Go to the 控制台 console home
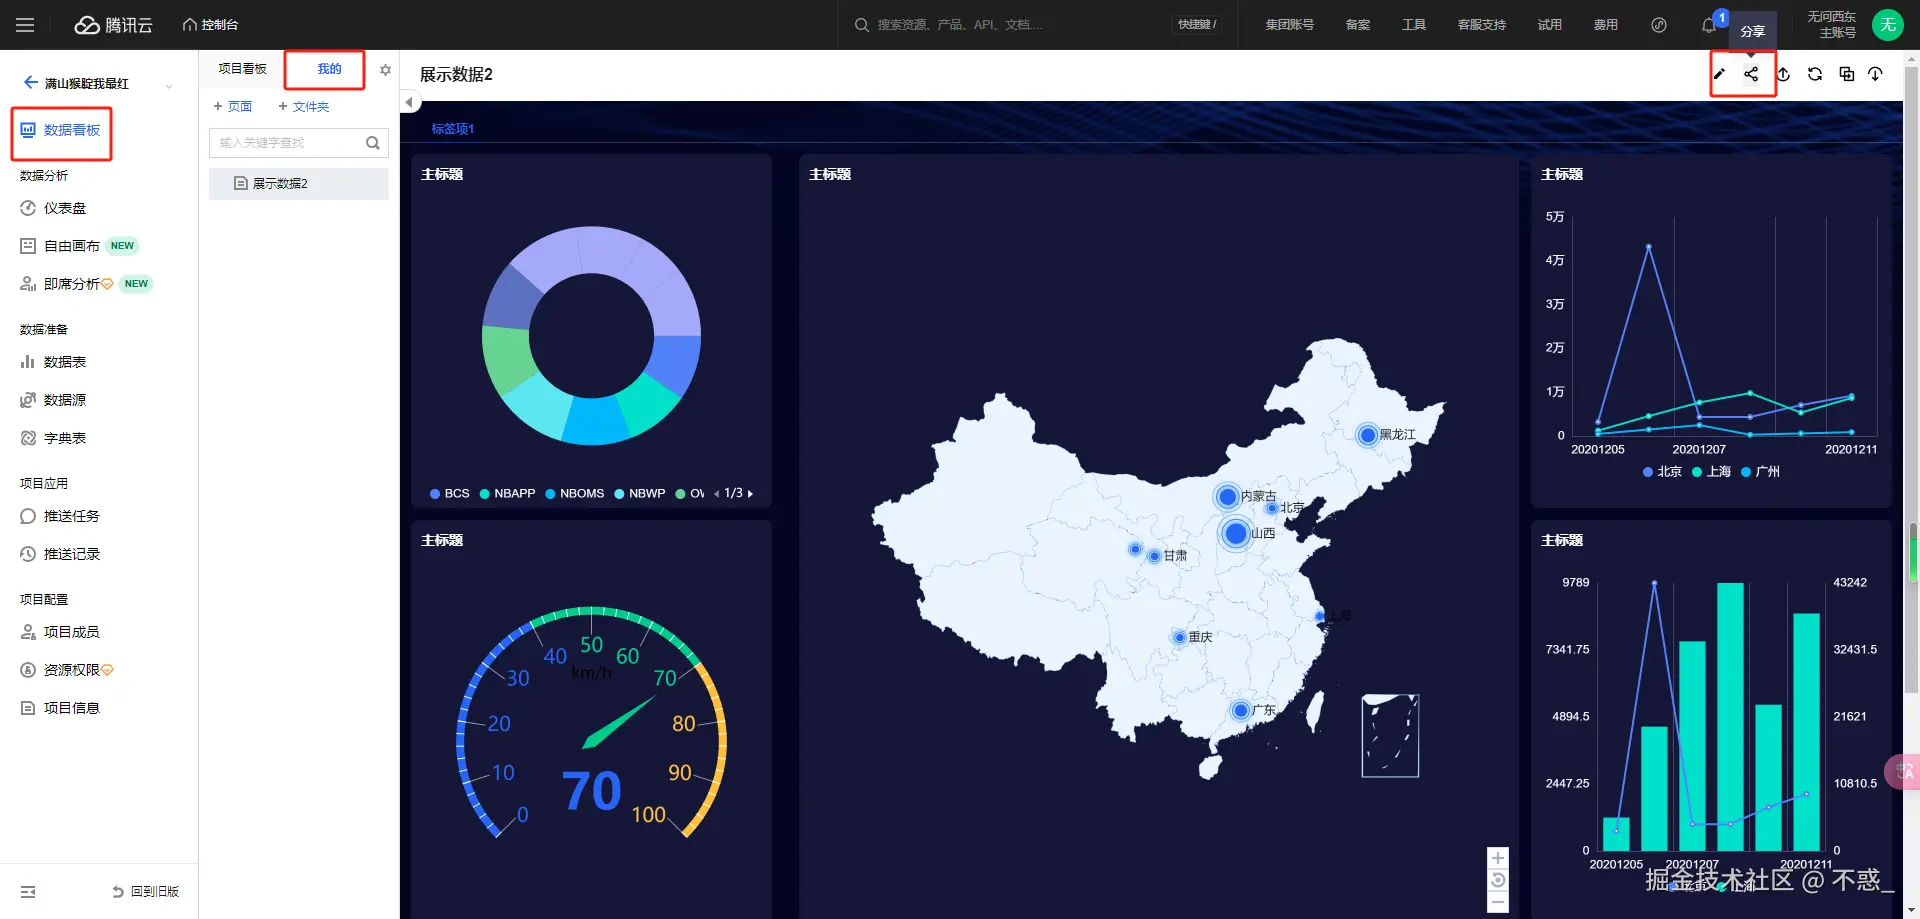The height and width of the screenshot is (919, 1920). pyautogui.click(x=211, y=25)
